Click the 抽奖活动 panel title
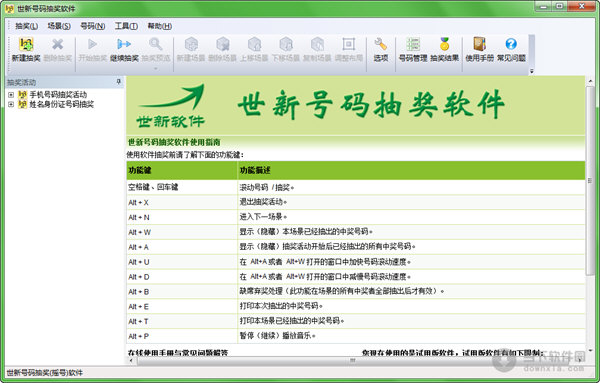This screenshot has width=600, height=383. 21,82
